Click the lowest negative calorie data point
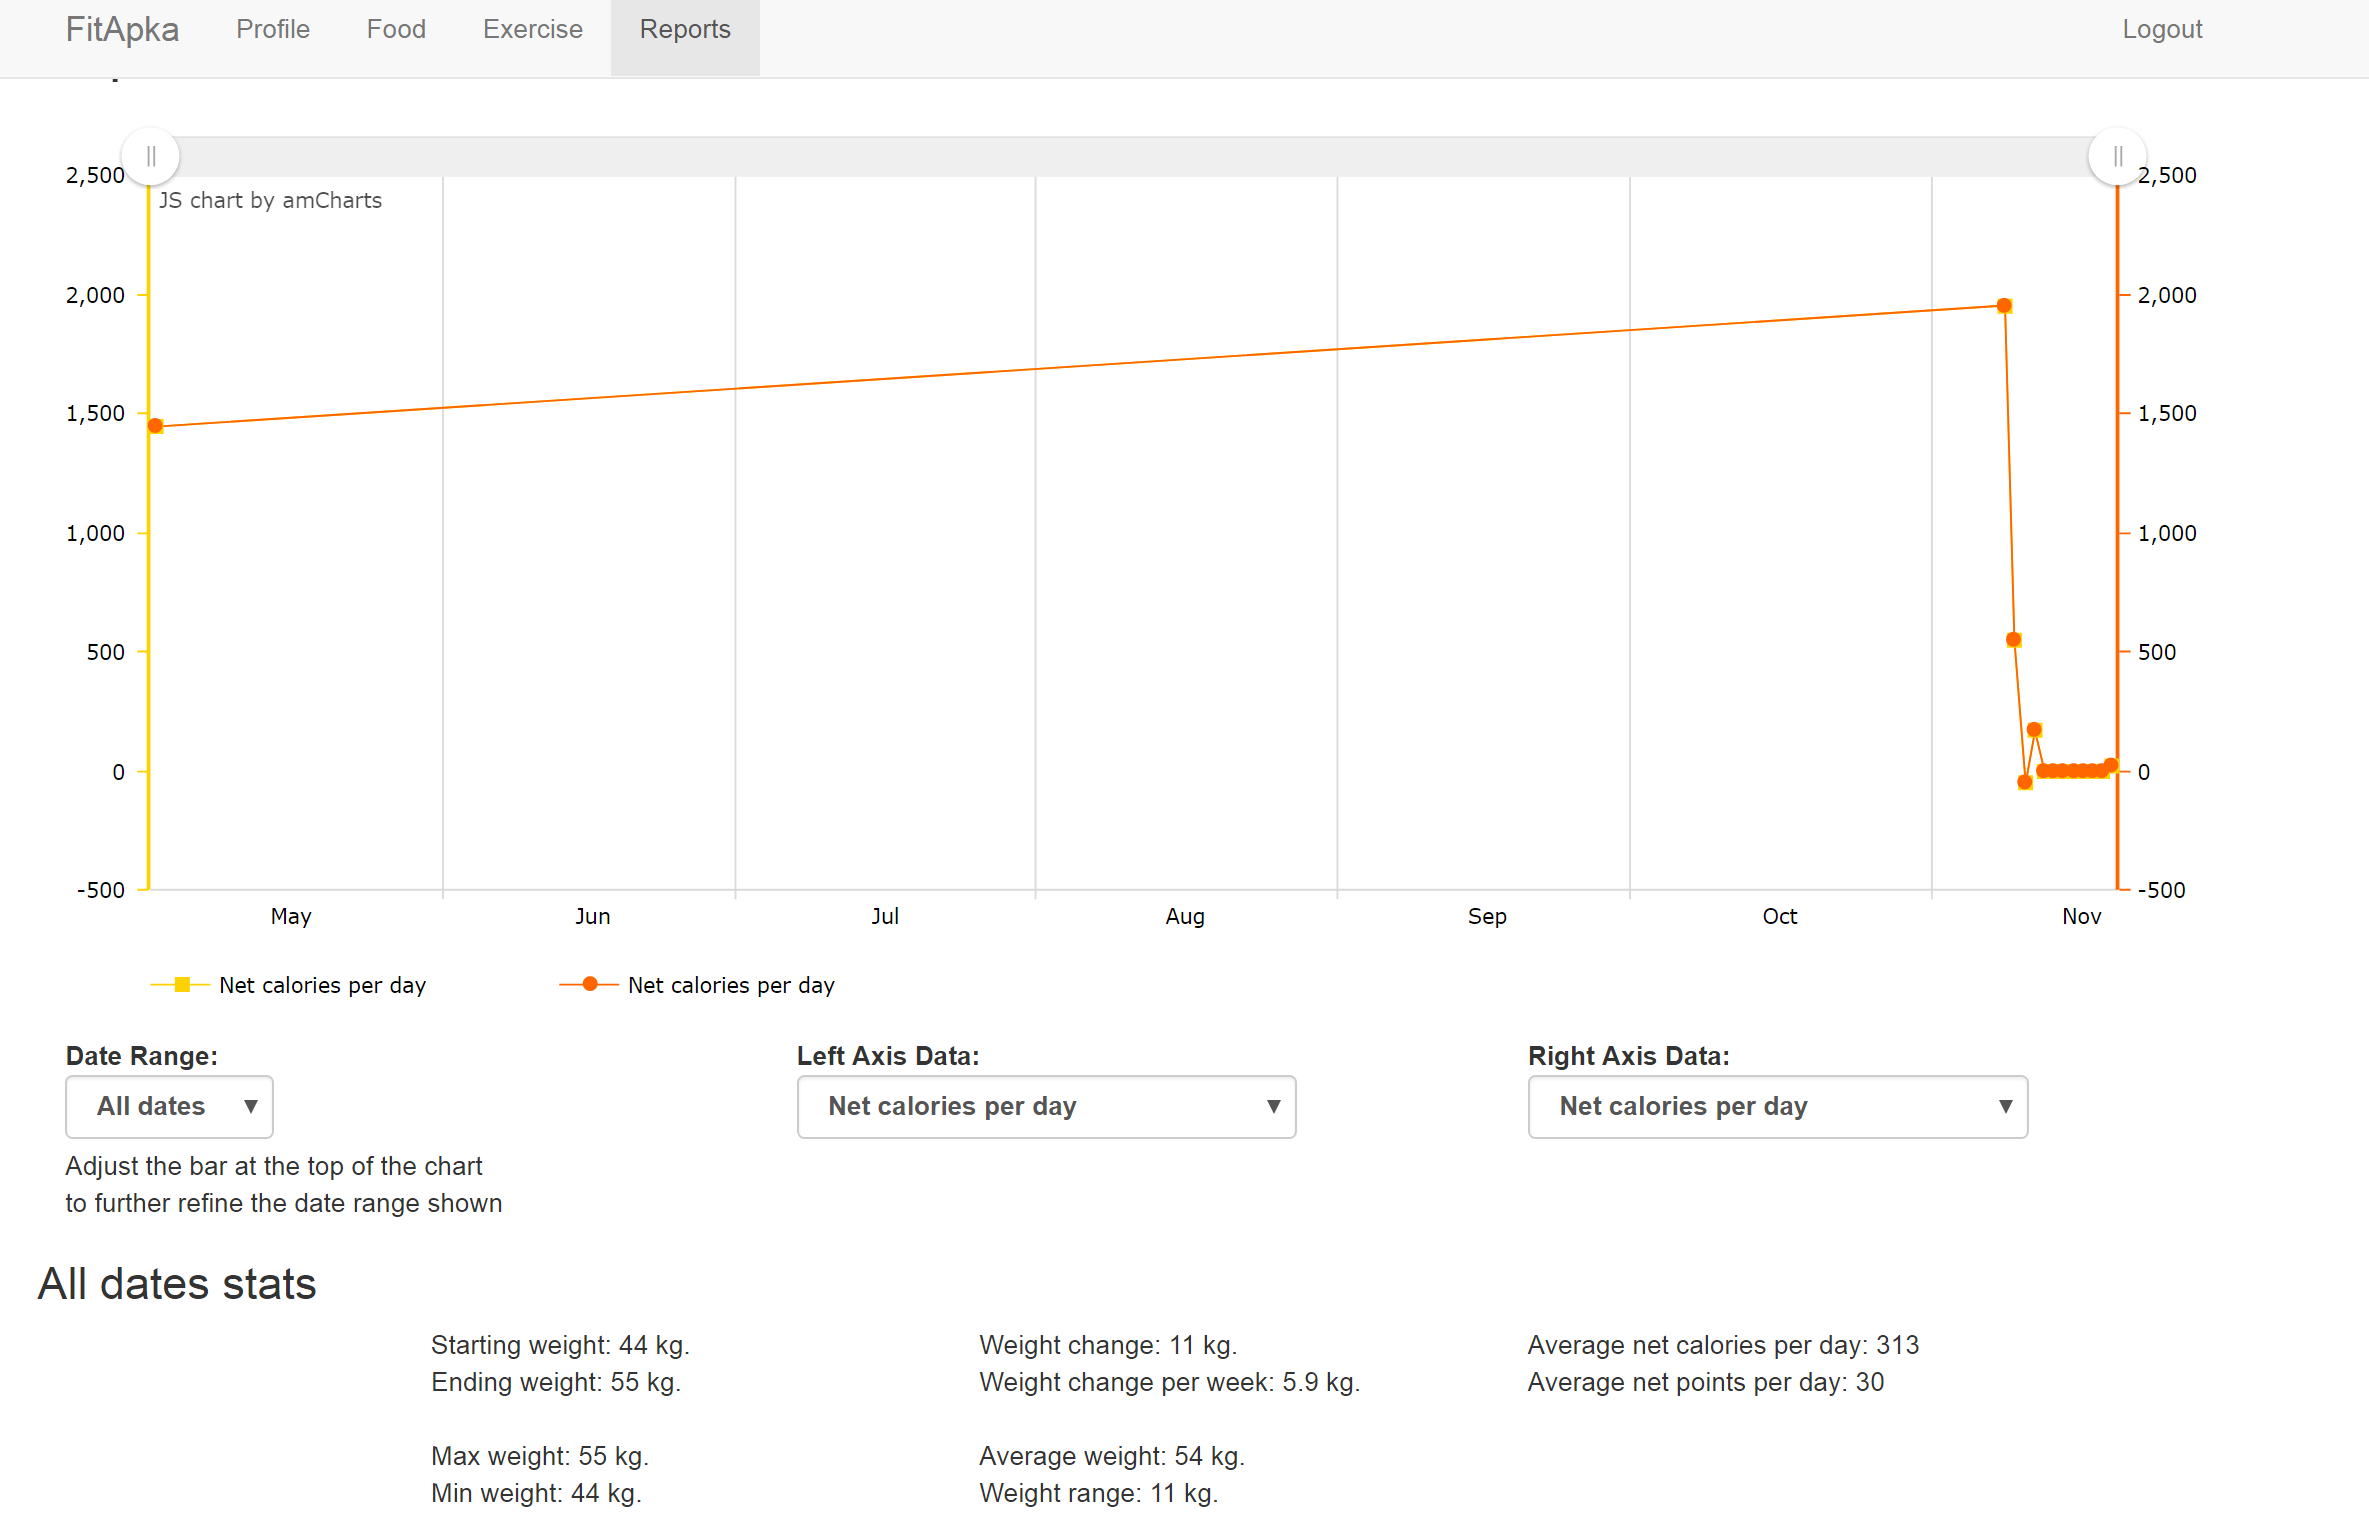Screen dimensions: 2369x1531 click(2025, 782)
